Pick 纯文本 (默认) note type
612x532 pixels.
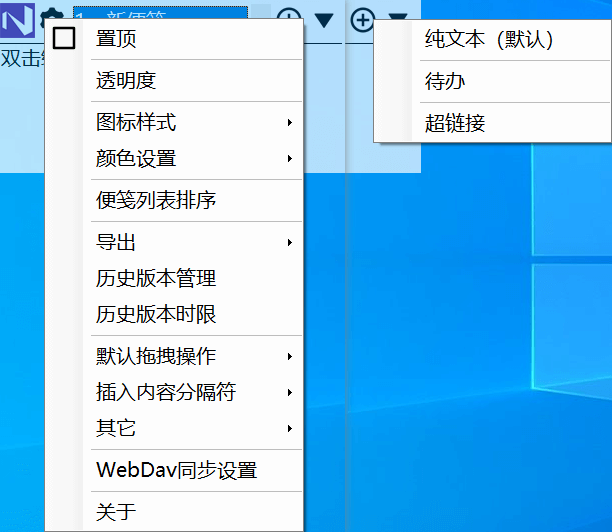click(493, 39)
